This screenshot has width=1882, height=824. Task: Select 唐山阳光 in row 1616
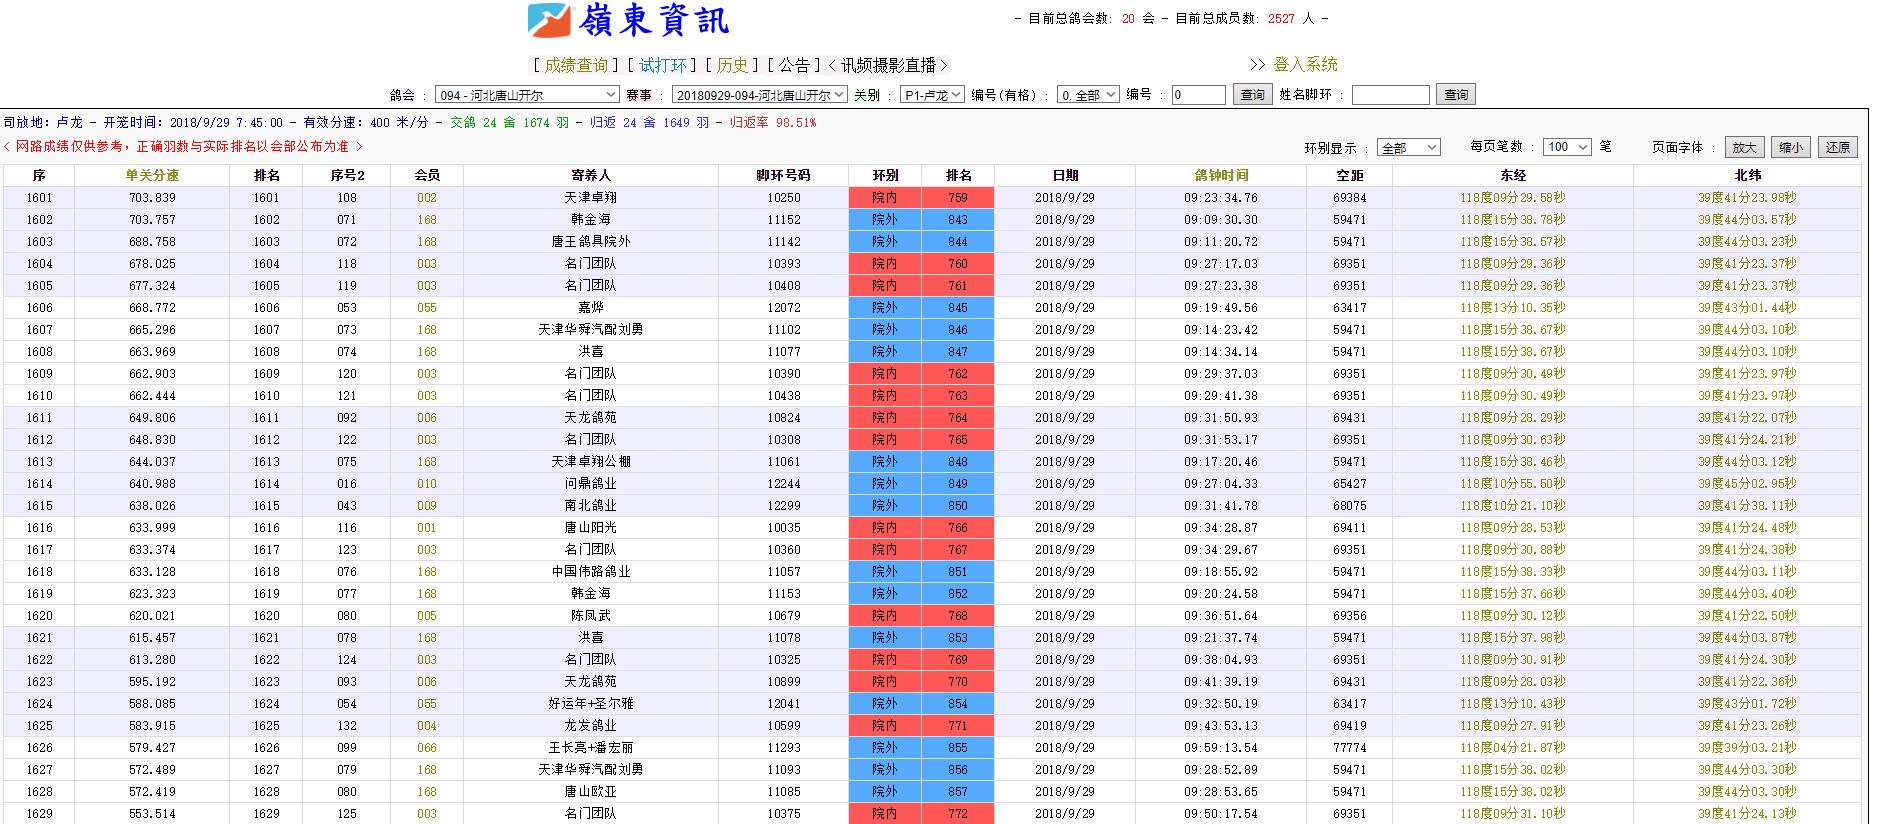pyautogui.click(x=591, y=528)
